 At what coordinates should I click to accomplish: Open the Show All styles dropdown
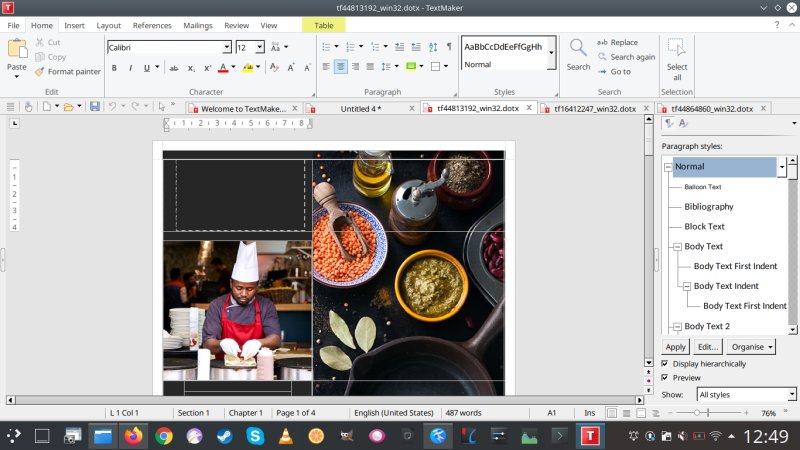pyautogui.click(x=792, y=394)
